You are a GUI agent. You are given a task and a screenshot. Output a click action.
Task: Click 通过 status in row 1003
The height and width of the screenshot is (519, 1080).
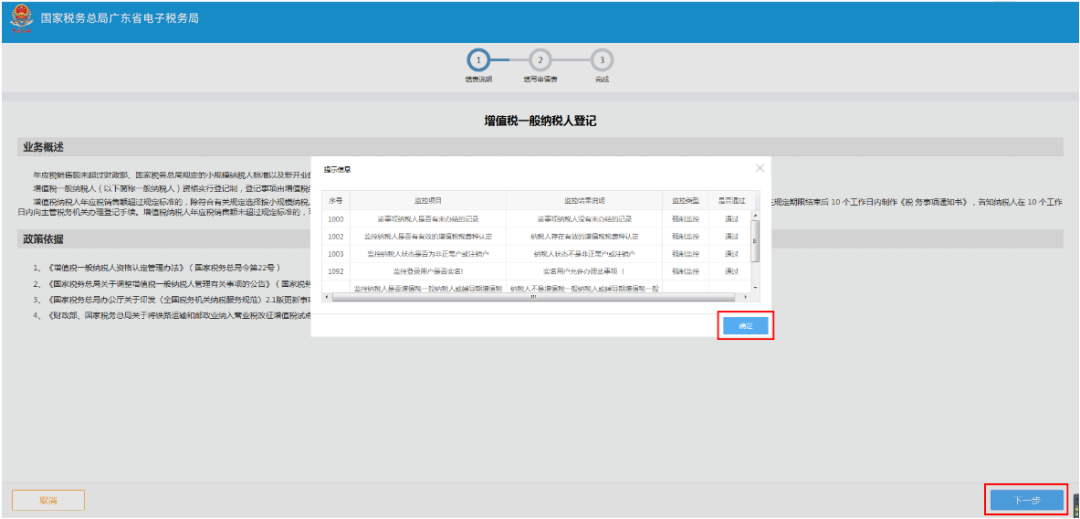click(x=731, y=254)
